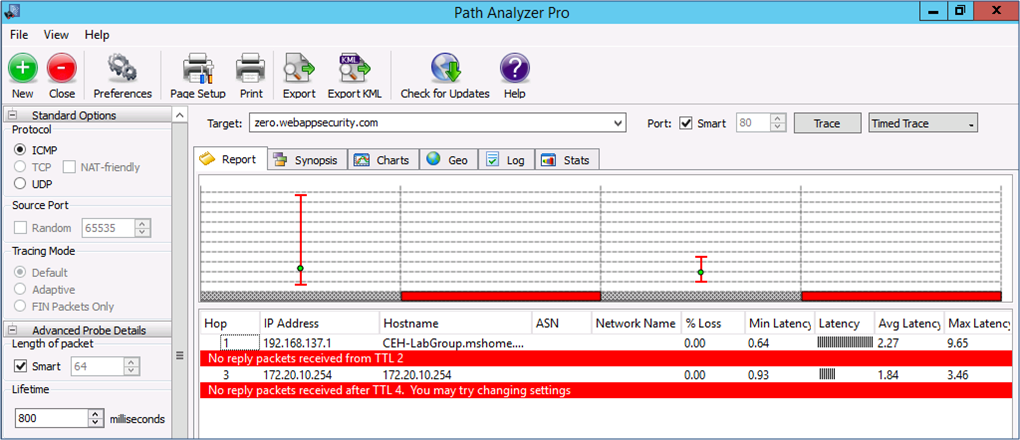Click the Latency column header
The width and height of the screenshot is (1020, 440).
(x=844, y=323)
